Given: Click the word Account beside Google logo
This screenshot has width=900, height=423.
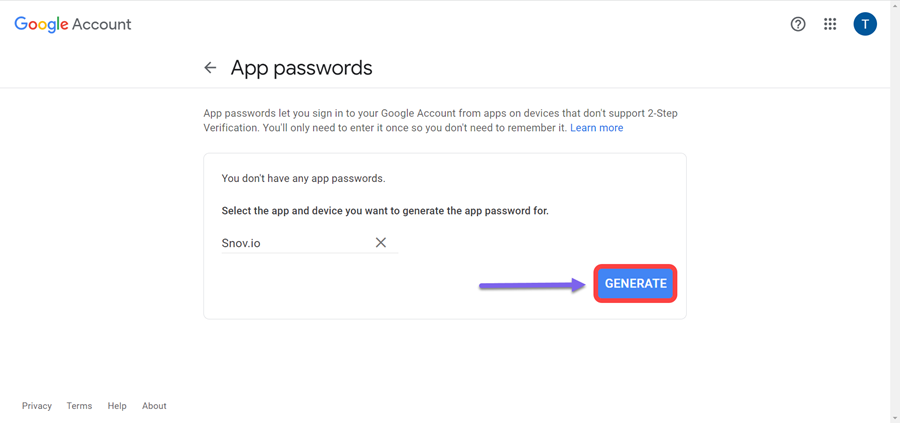Looking at the screenshot, I should [102, 24].
